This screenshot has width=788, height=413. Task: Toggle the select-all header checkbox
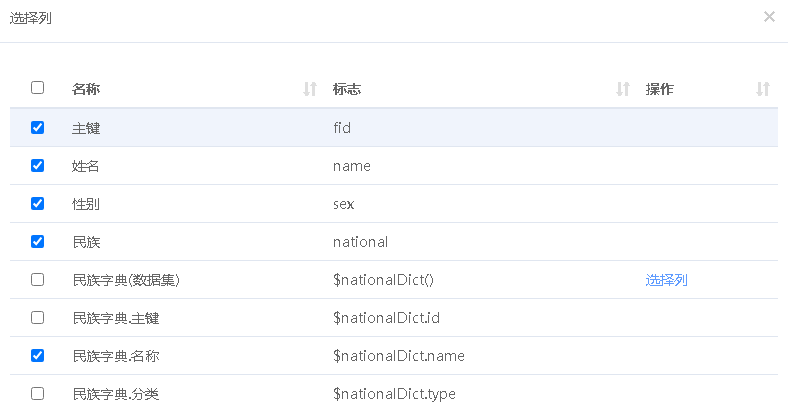(38, 88)
